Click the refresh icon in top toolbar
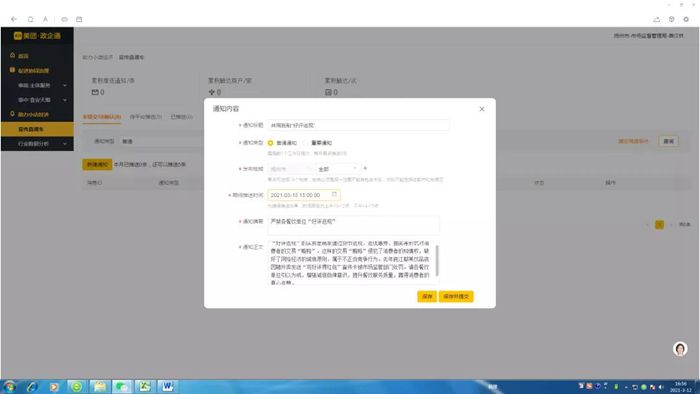700x394 pixels. point(30,19)
